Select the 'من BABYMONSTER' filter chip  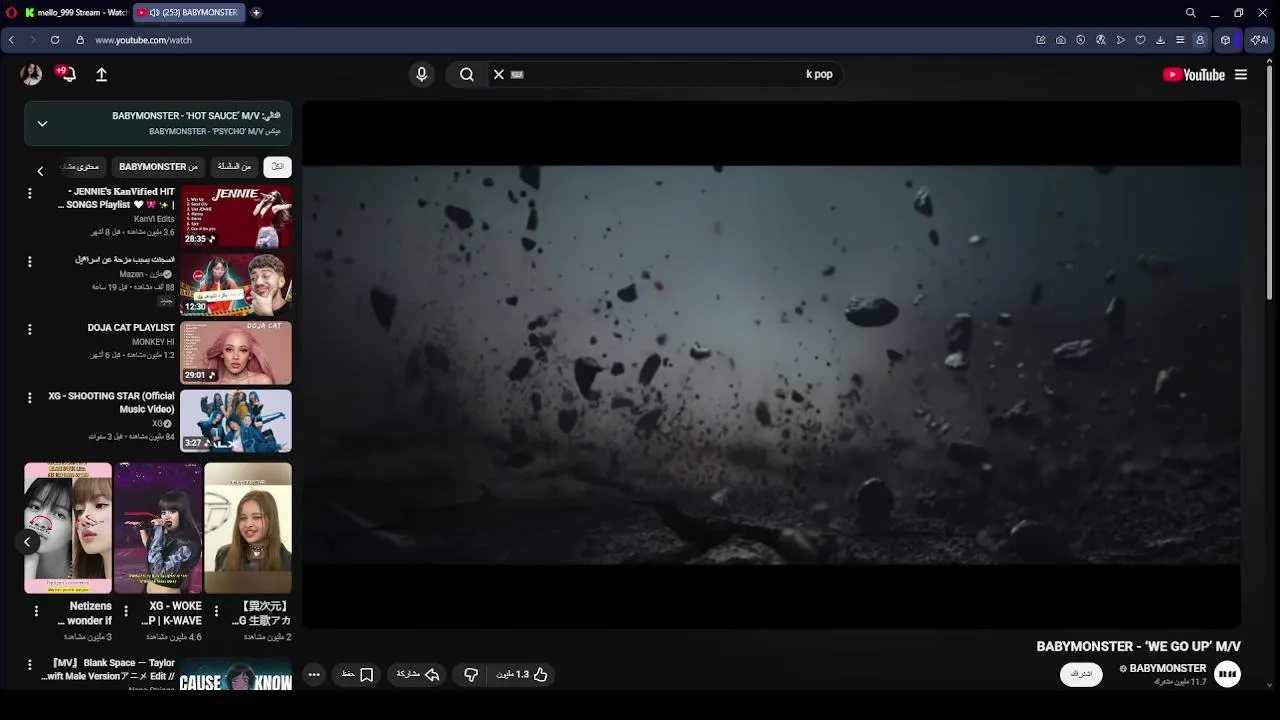(x=159, y=167)
